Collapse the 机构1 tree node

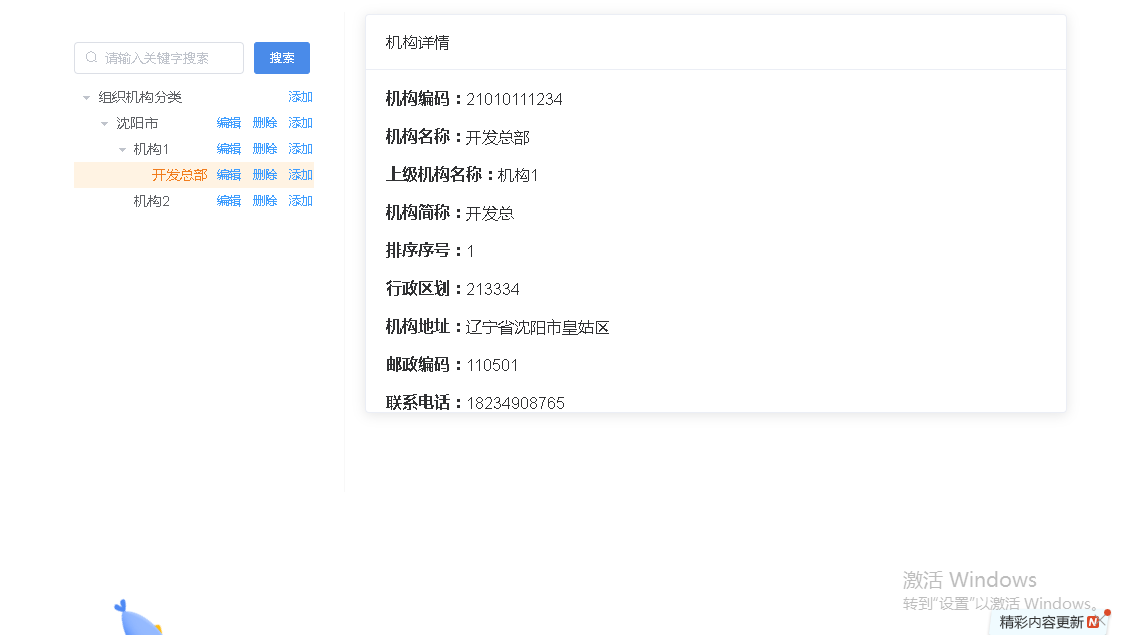click(121, 148)
